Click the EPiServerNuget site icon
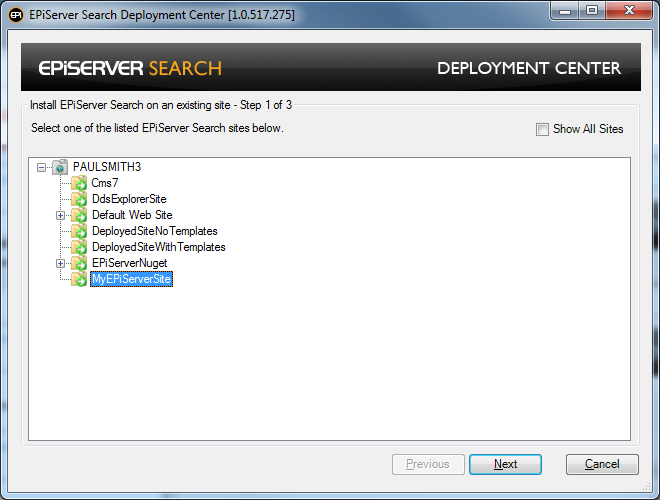 pyautogui.click(x=79, y=263)
